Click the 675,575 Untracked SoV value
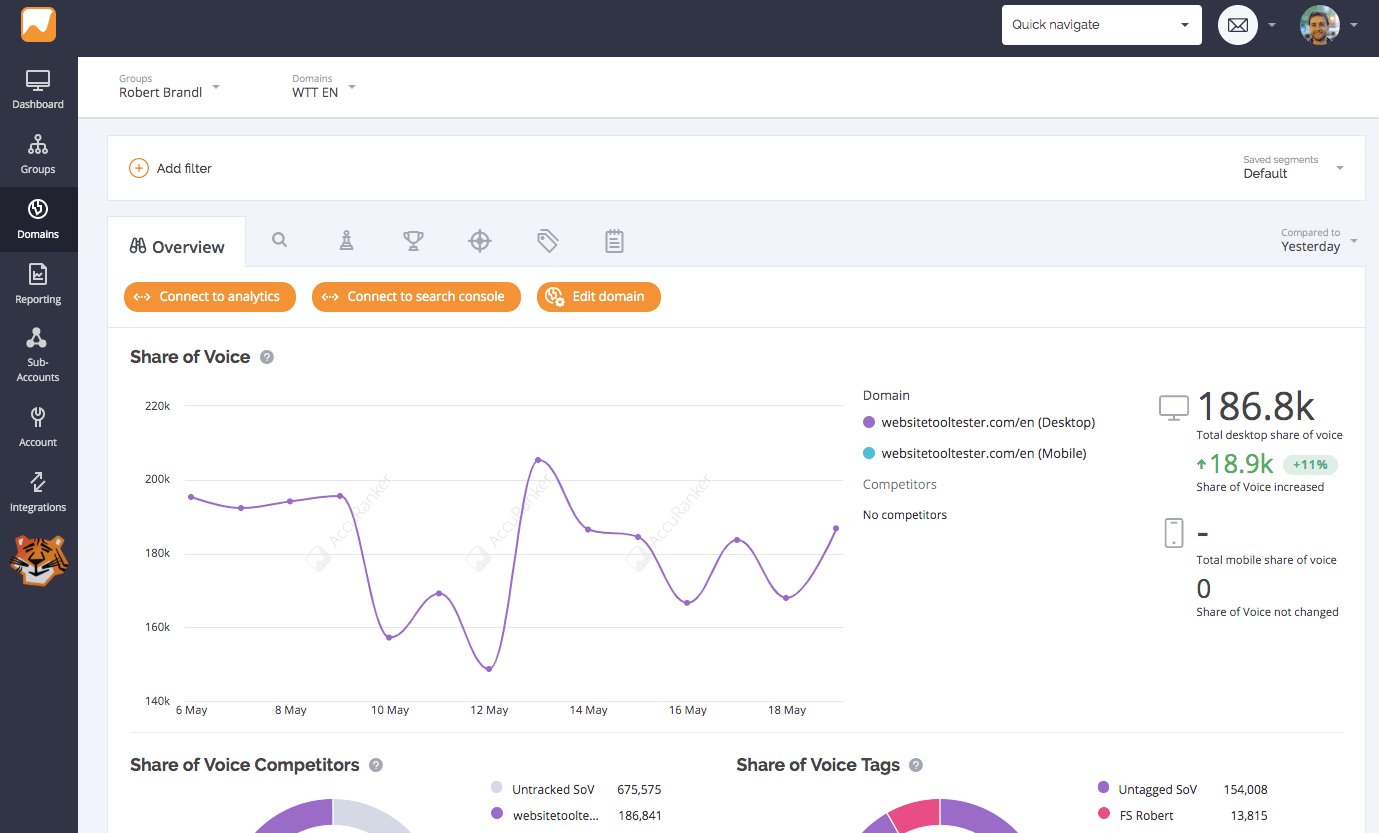This screenshot has width=1379, height=833. [x=639, y=789]
